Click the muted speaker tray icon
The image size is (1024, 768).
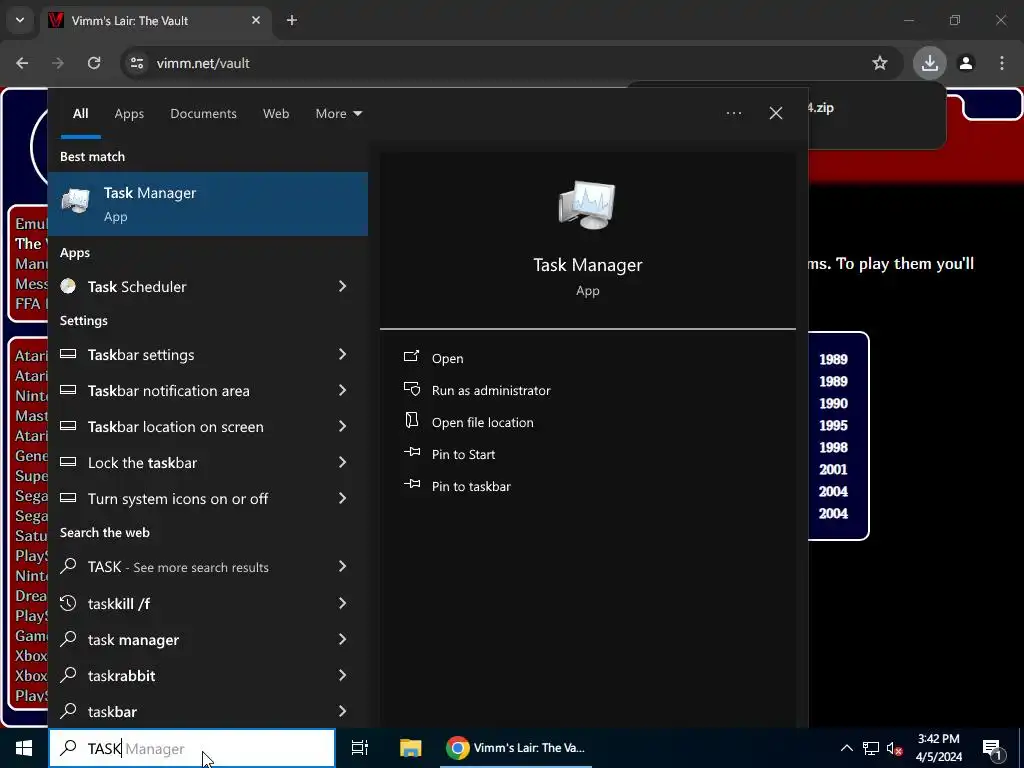point(895,748)
